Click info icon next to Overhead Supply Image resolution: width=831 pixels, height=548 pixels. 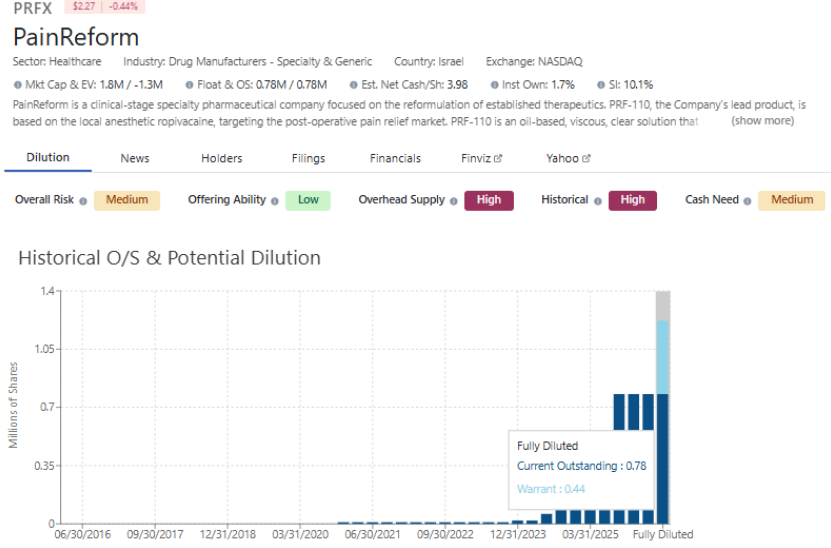click(x=454, y=201)
